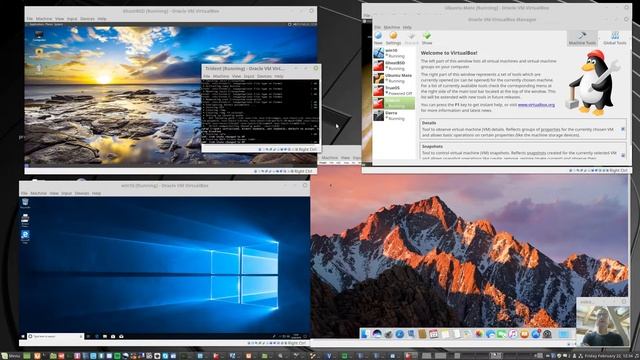The height and width of the screenshot is (360, 640).
Task: Click the Windows 10 Start button
Action: (23, 336)
